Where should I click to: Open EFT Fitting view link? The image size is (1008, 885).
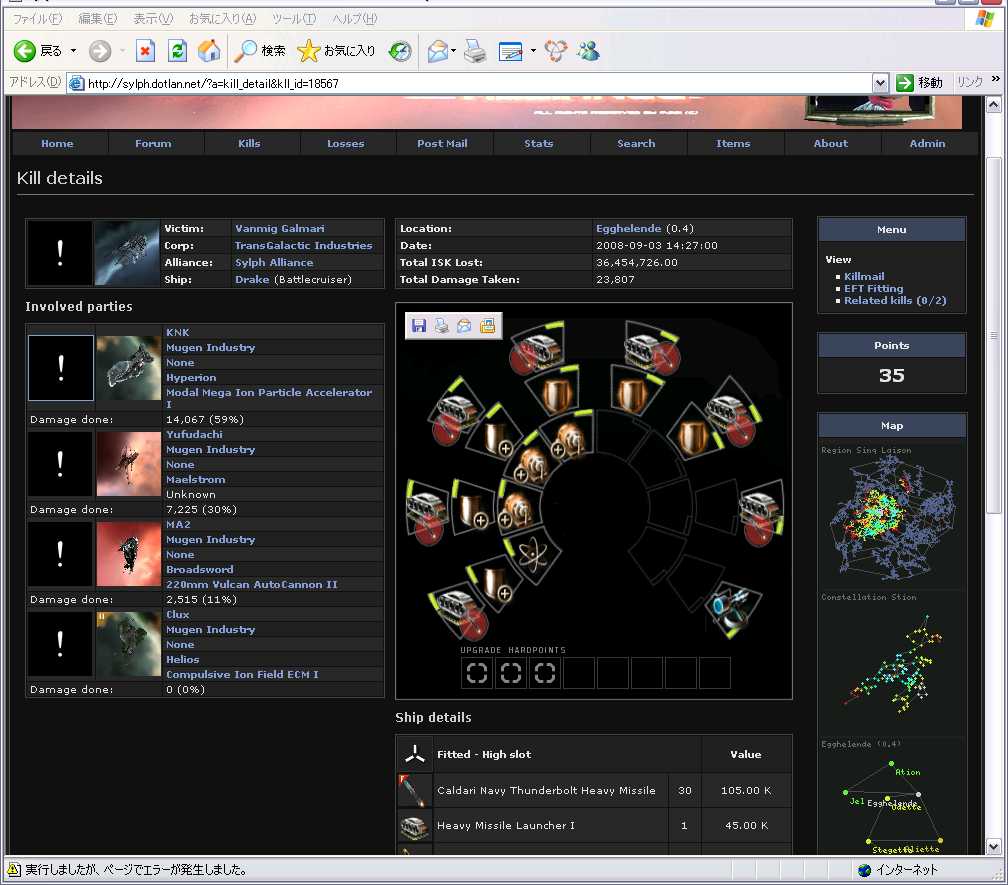point(874,289)
